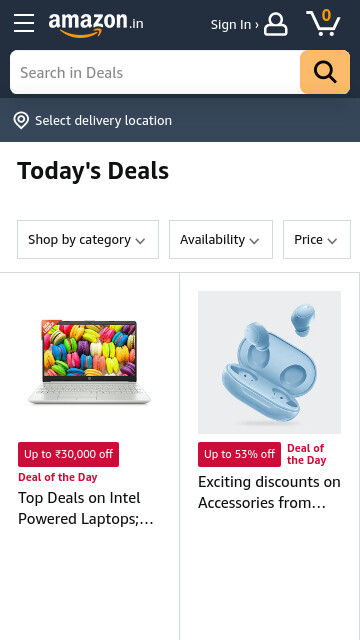Click the delivery location pin icon
This screenshot has width=360, height=640.
[21, 121]
